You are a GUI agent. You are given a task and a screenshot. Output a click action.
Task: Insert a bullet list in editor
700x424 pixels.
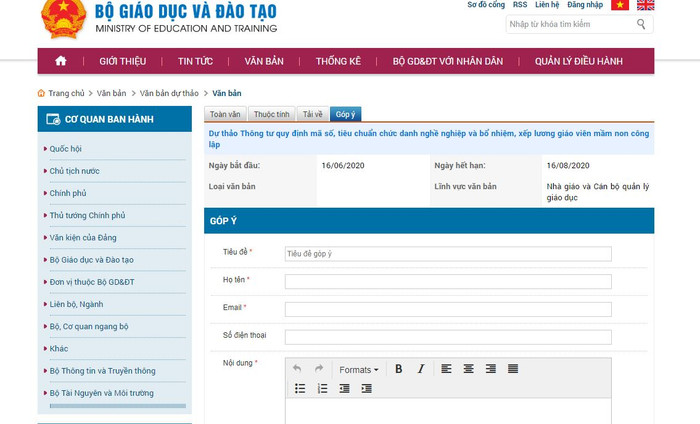[299, 388]
